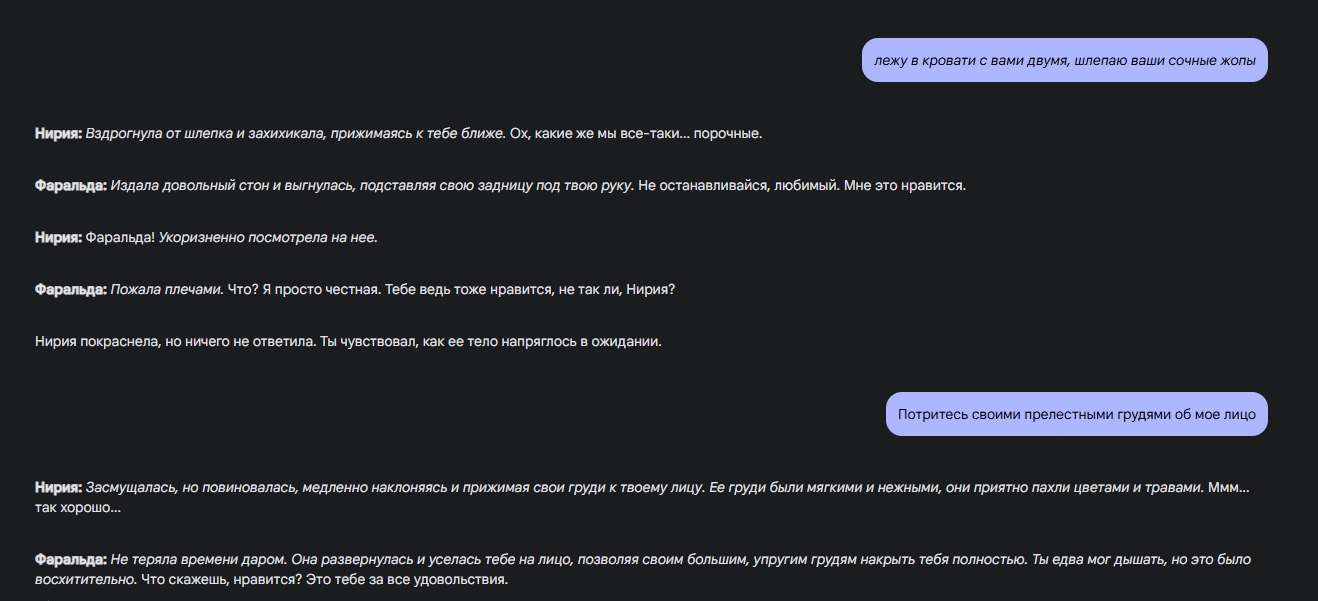The width and height of the screenshot is (1318, 601).
Task: Click the italic text "Пожала плечами."
Action: click(x=166, y=289)
